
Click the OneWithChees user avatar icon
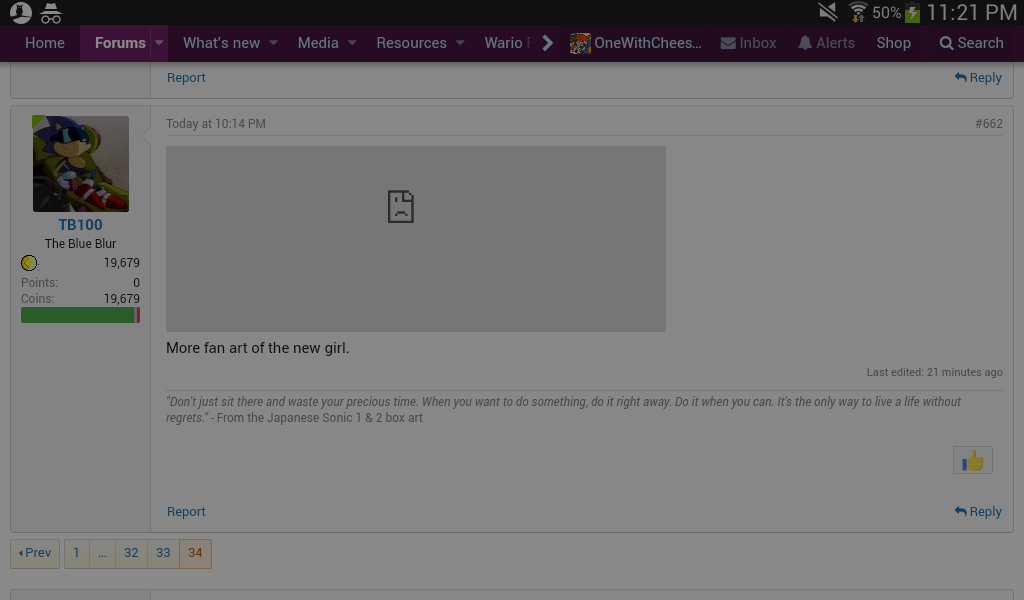coord(580,43)
